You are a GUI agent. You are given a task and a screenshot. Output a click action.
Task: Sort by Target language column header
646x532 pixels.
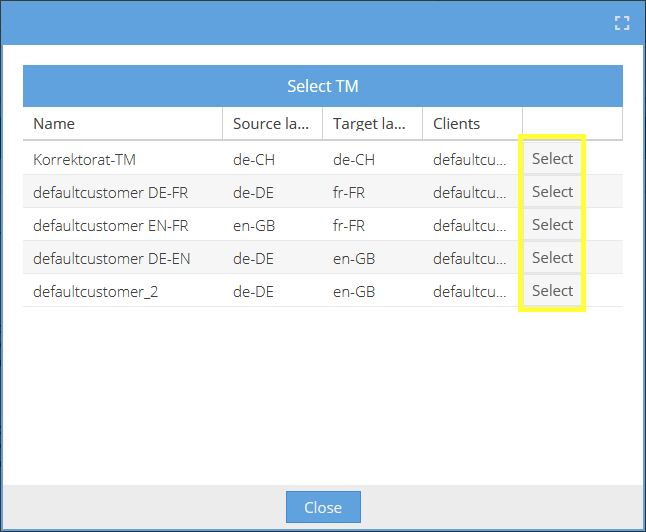(372, 124)
